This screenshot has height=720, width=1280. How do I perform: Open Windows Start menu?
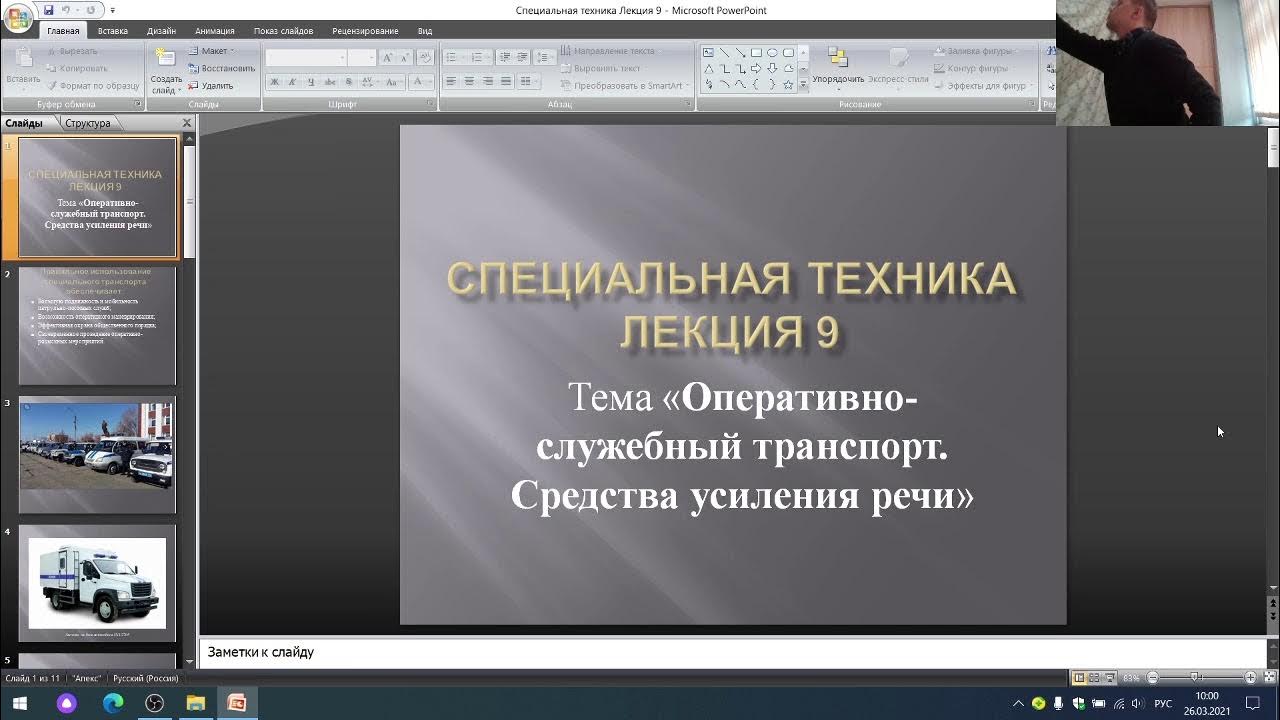click(19, 703)
